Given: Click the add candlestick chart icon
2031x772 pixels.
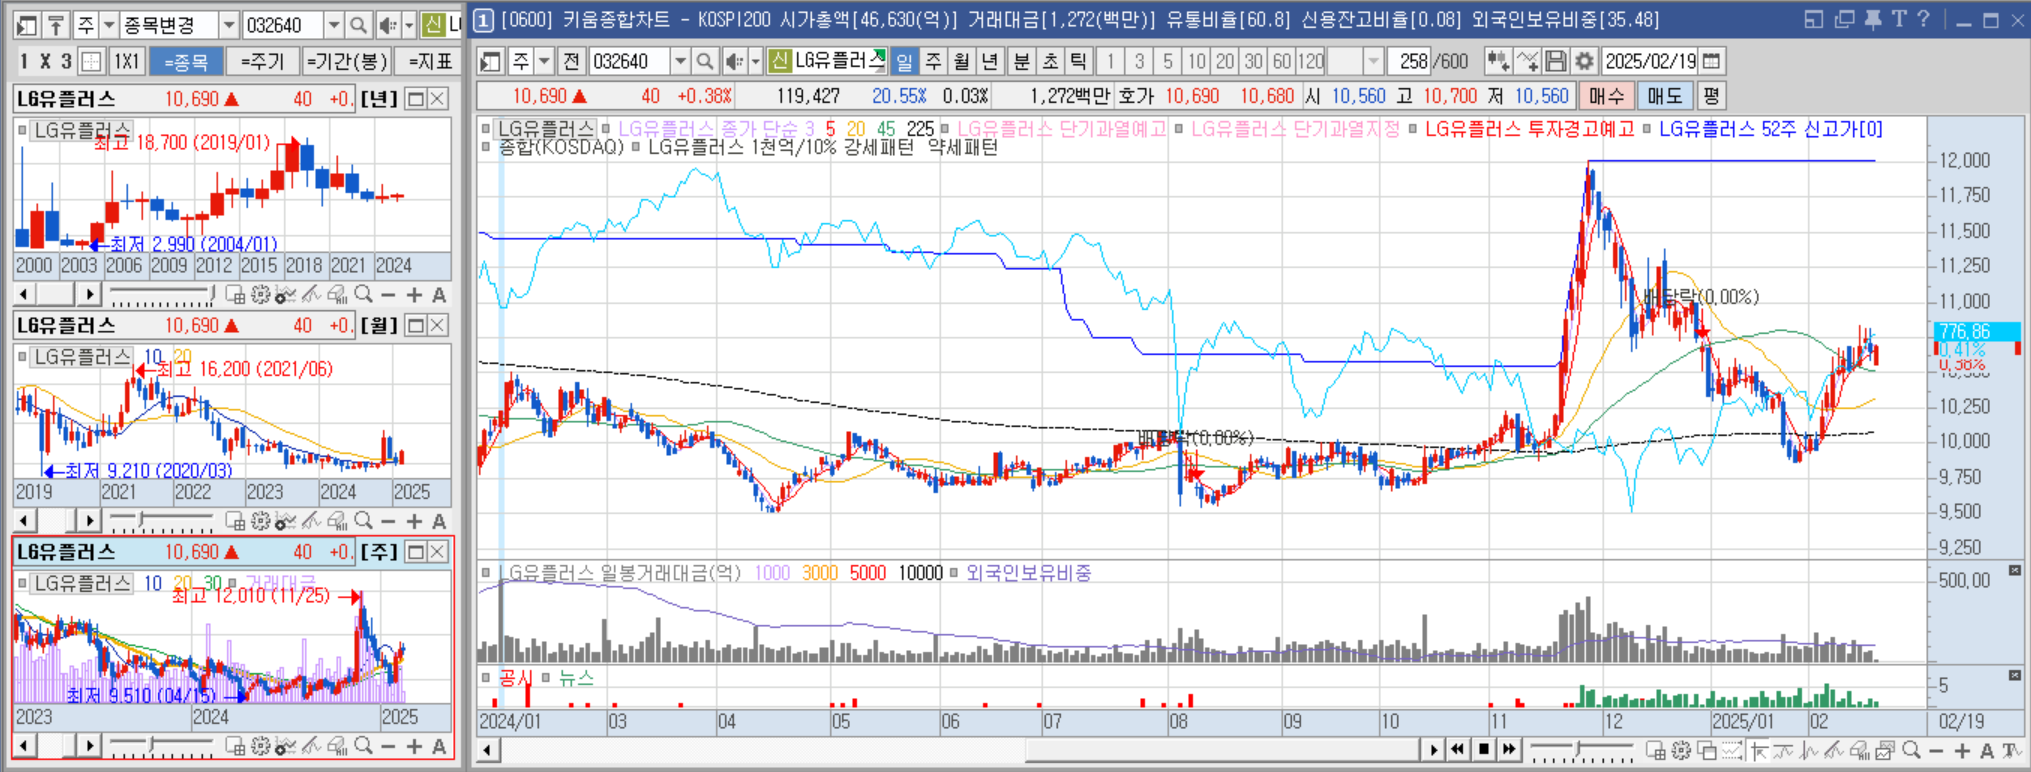Looking at the screenshot, I should tap(1497, 61).
